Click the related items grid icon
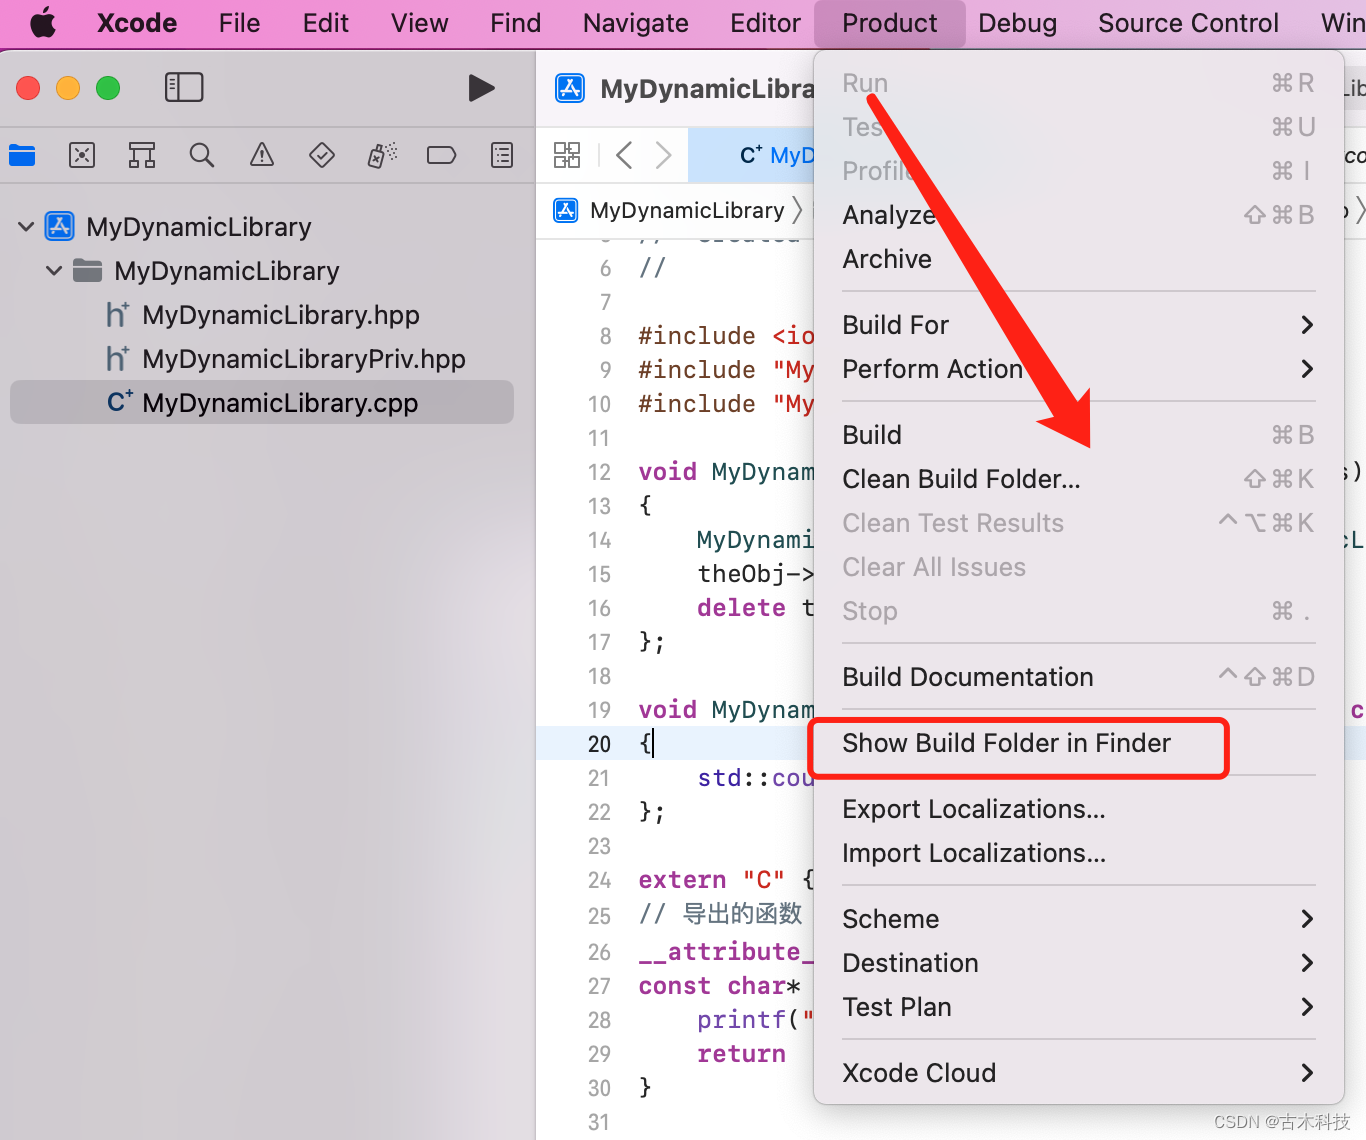The image size is (1366, 1140). point(567,155)
